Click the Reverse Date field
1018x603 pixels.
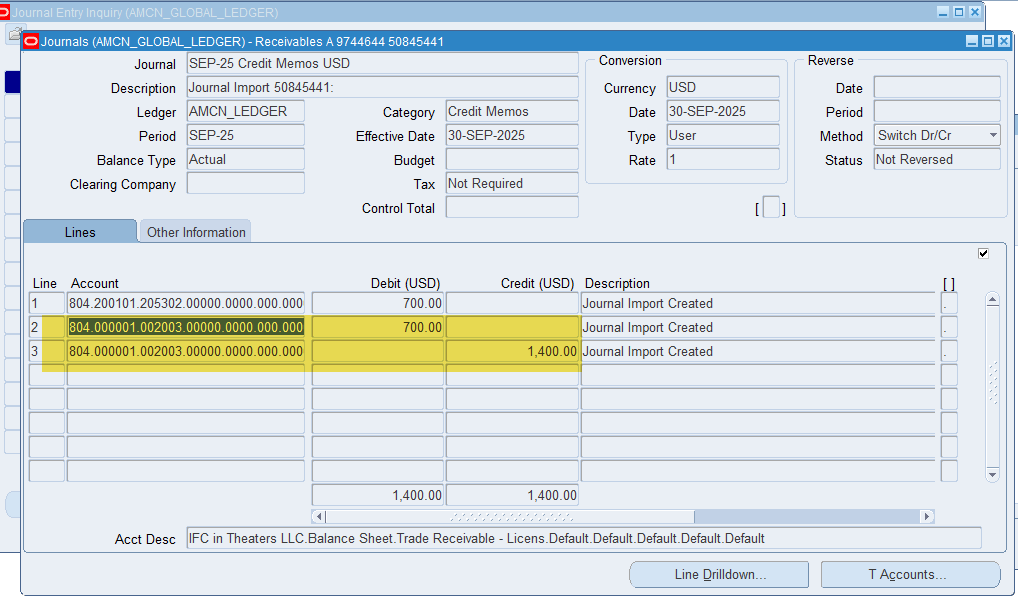pyautogui.click(x=937, y=87)
